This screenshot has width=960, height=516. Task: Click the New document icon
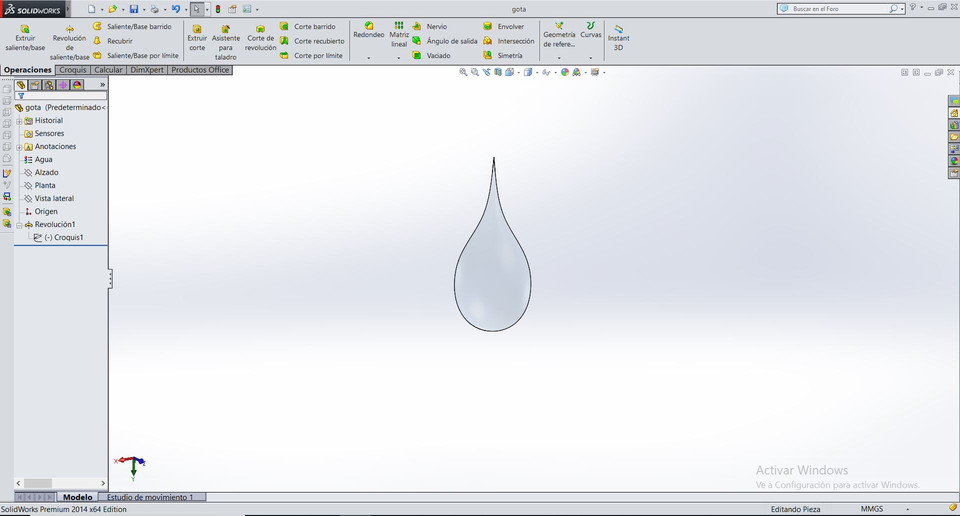pyautogui.click(x=91, y=9)
